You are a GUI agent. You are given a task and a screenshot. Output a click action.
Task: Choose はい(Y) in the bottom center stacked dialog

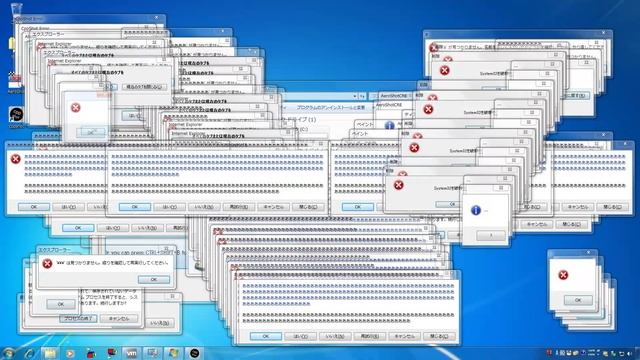[x=300, y=336]
